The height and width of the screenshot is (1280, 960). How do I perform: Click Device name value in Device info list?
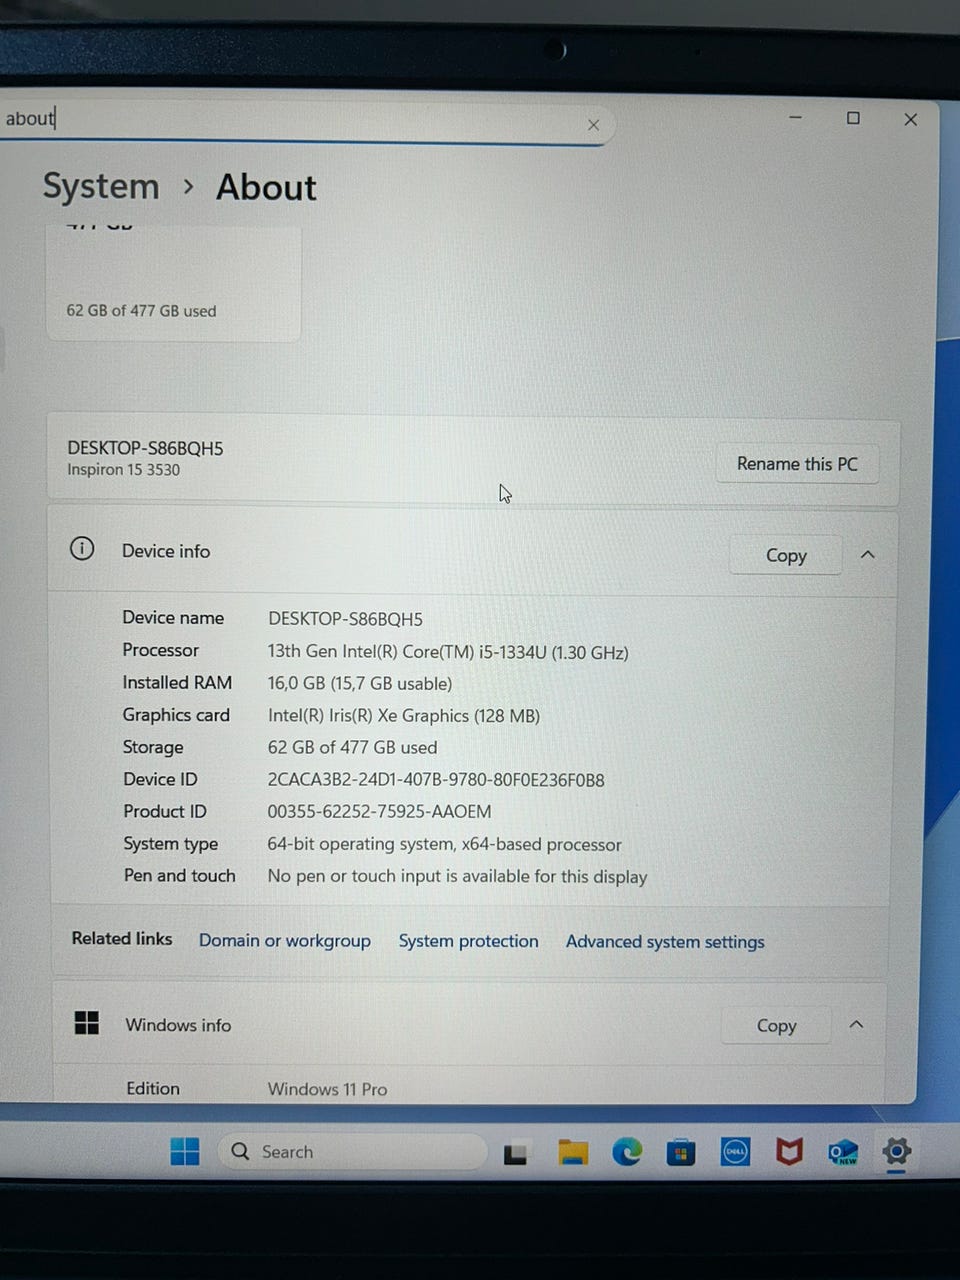point(345,619)
